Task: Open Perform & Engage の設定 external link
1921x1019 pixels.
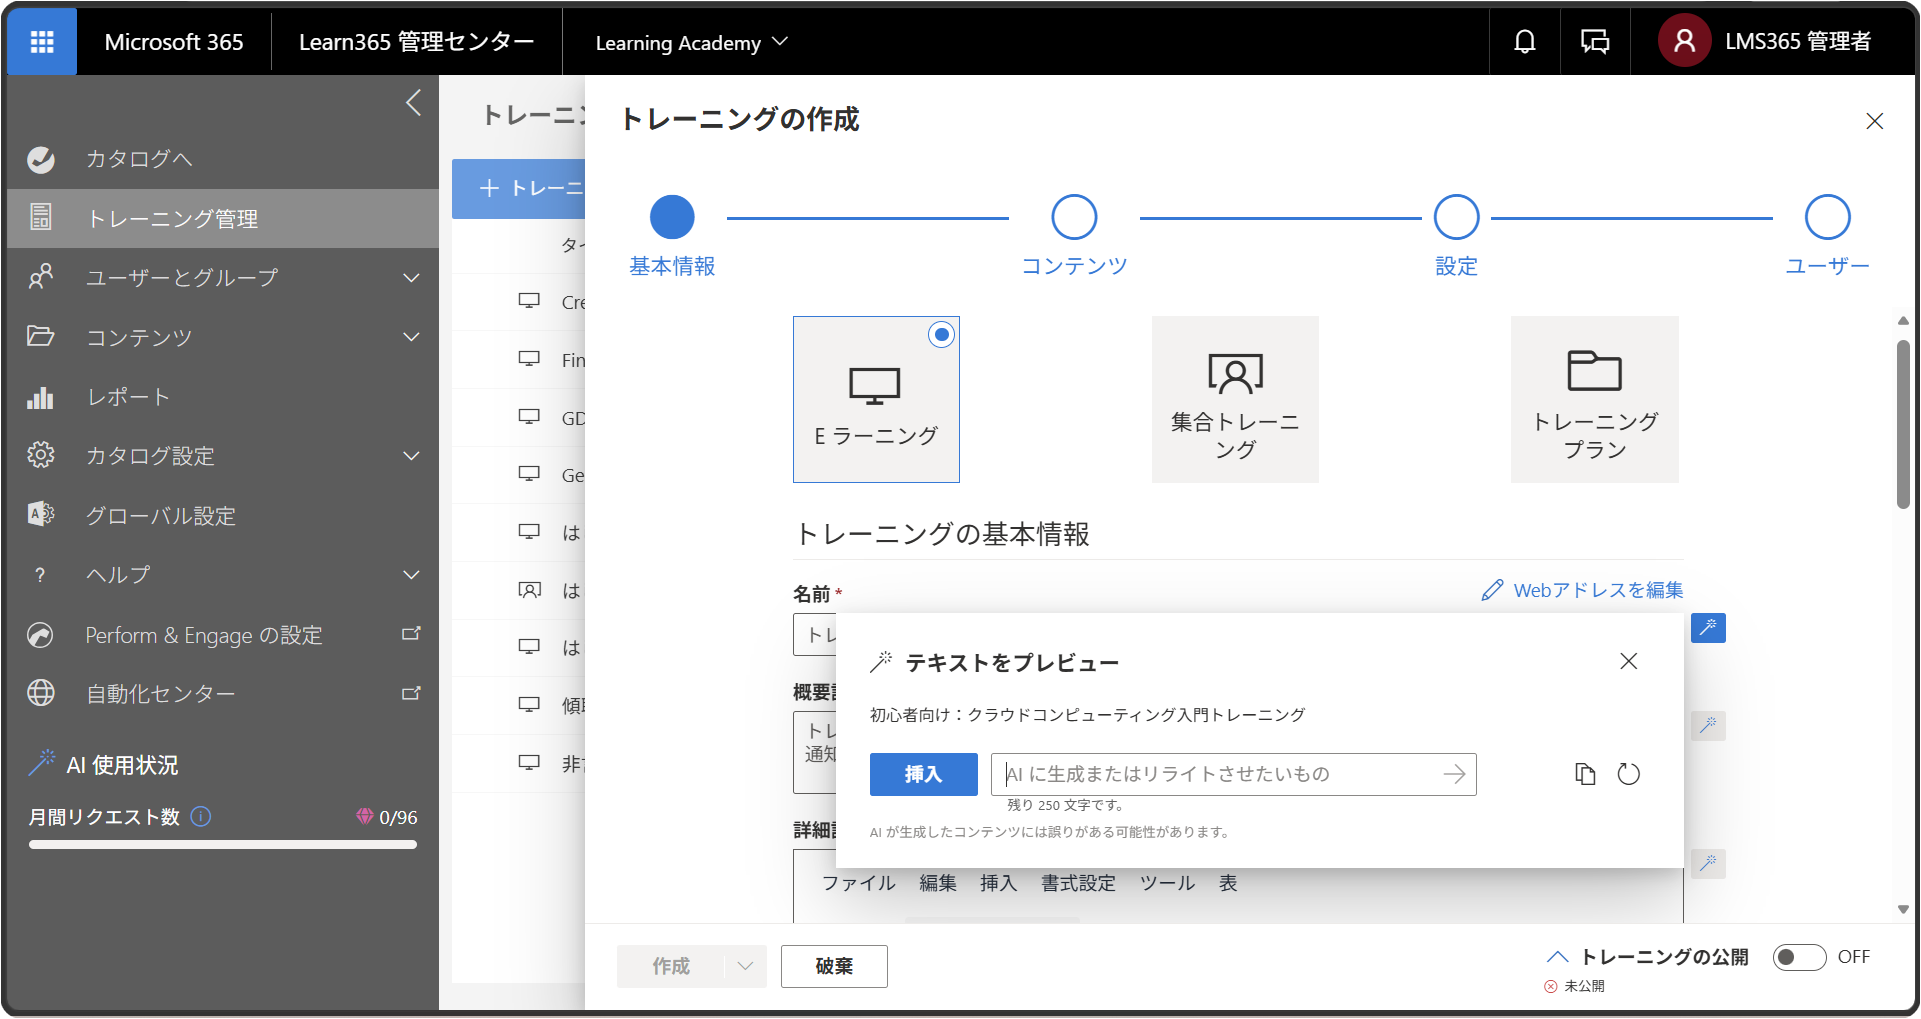Action: [x=223, y=635]
